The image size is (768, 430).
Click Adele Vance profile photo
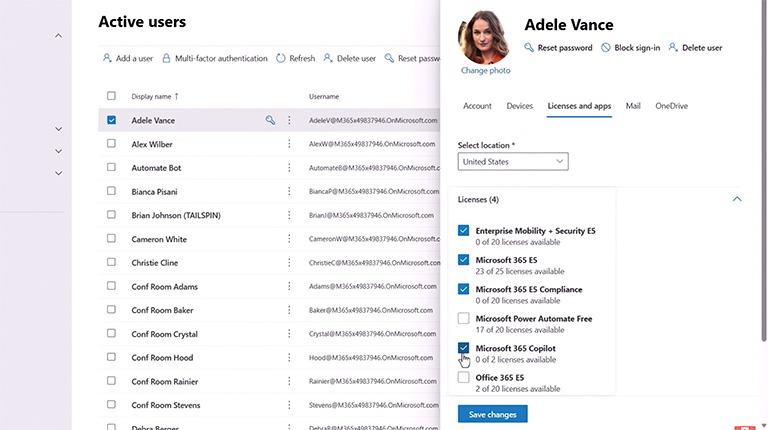[x=484, y=37]
